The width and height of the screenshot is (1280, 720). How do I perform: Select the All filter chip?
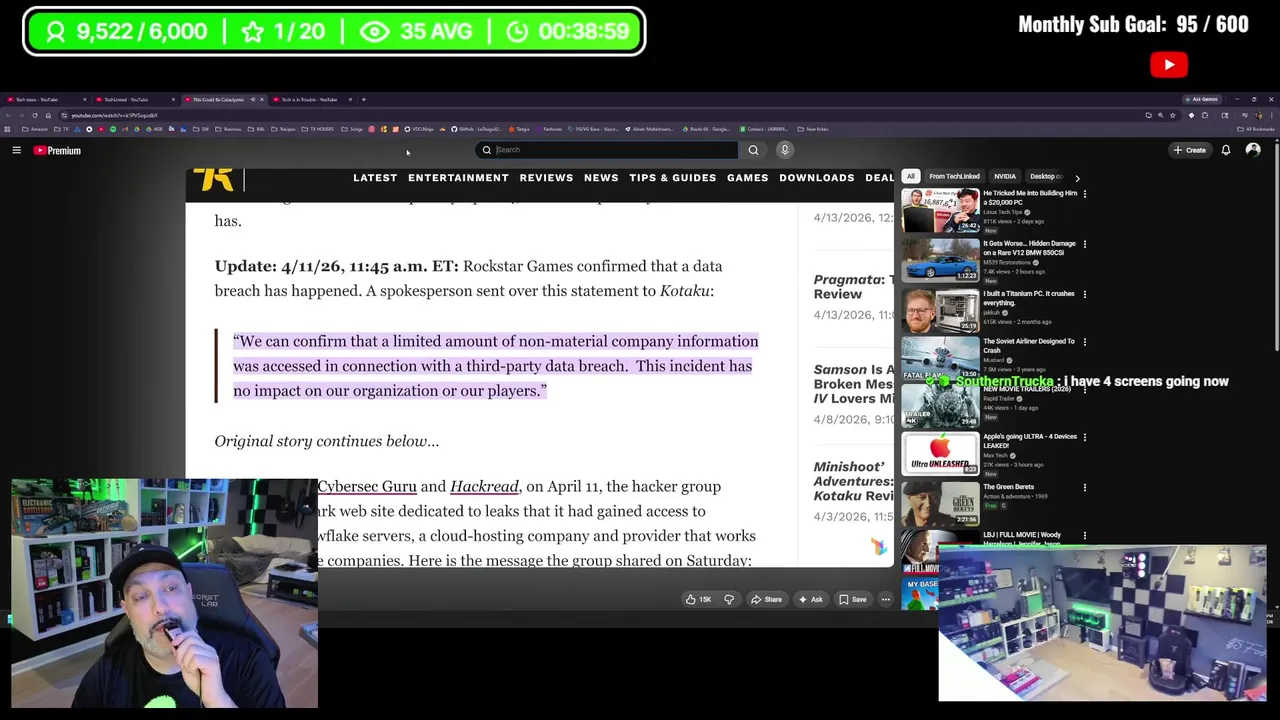[x=911, y=176]
